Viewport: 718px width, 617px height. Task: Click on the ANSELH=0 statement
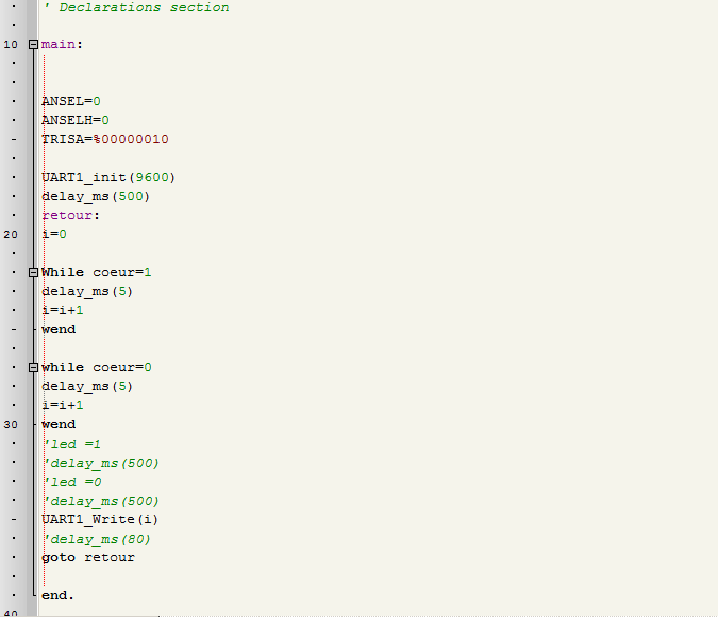(75, 120)
